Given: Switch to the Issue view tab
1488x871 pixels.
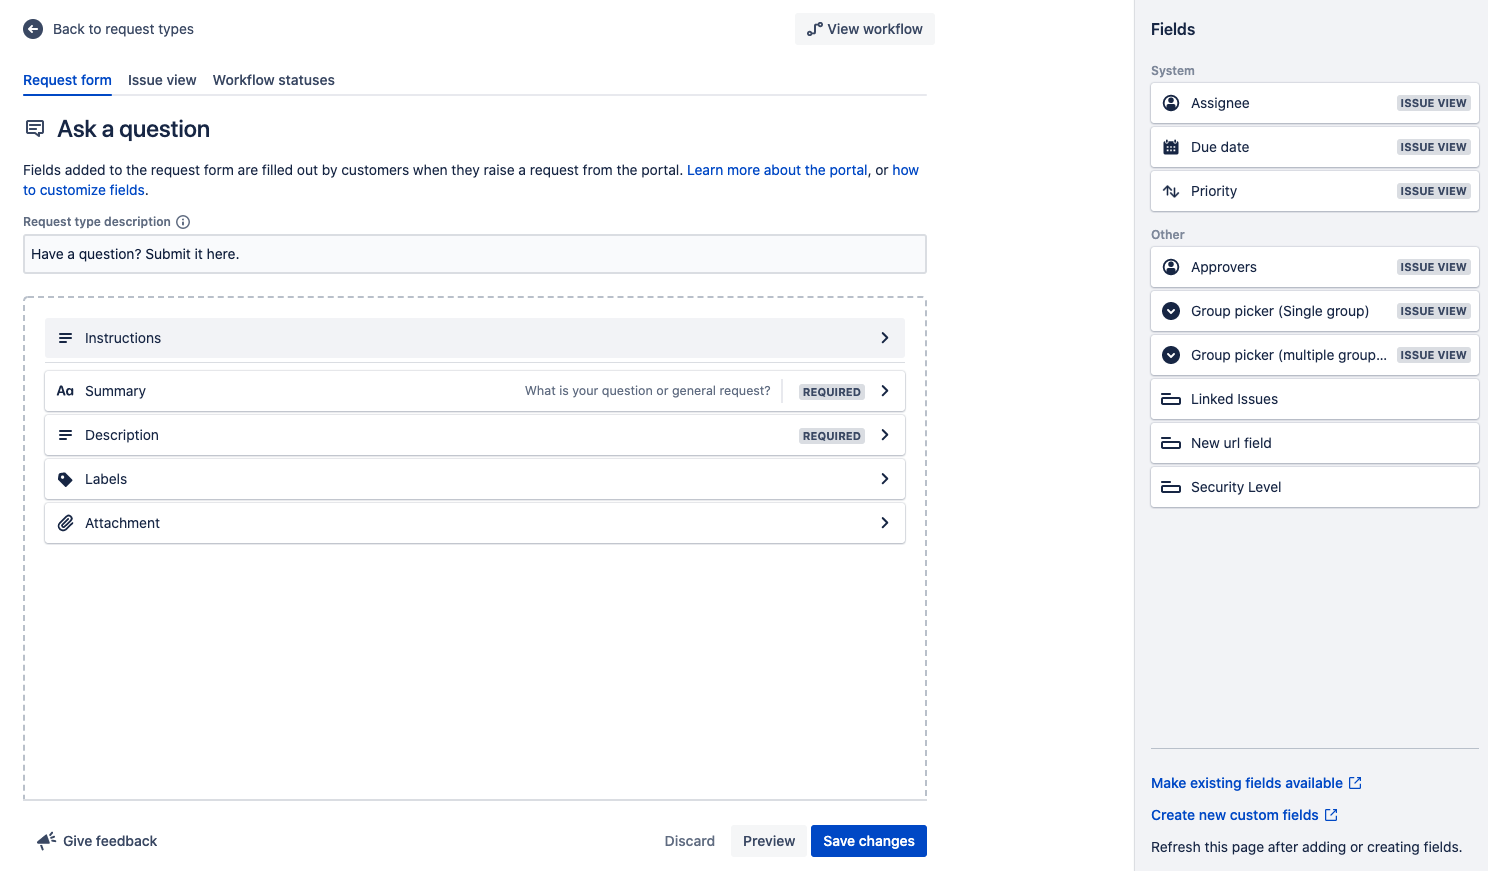Looking at the screenshot, I should (x=162, y=80).
